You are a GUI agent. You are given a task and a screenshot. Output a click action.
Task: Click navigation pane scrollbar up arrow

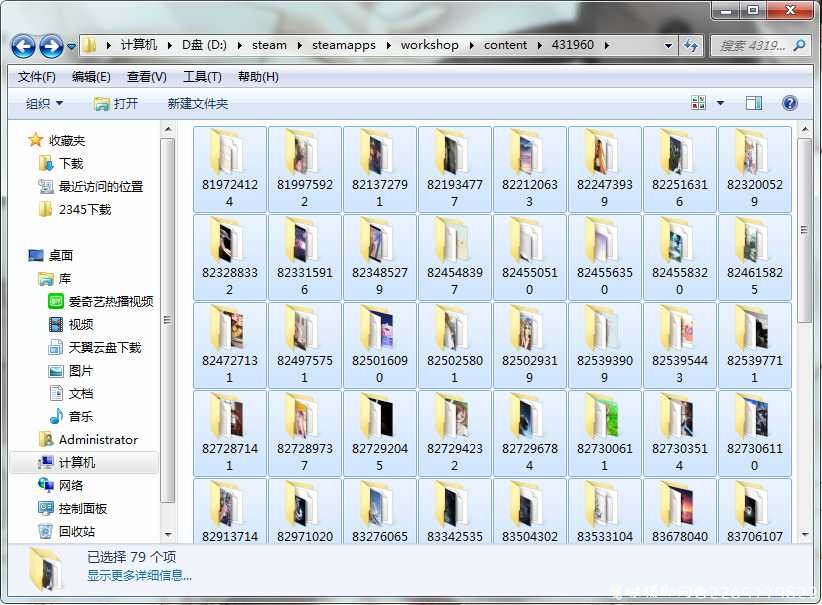pos(168,128)
